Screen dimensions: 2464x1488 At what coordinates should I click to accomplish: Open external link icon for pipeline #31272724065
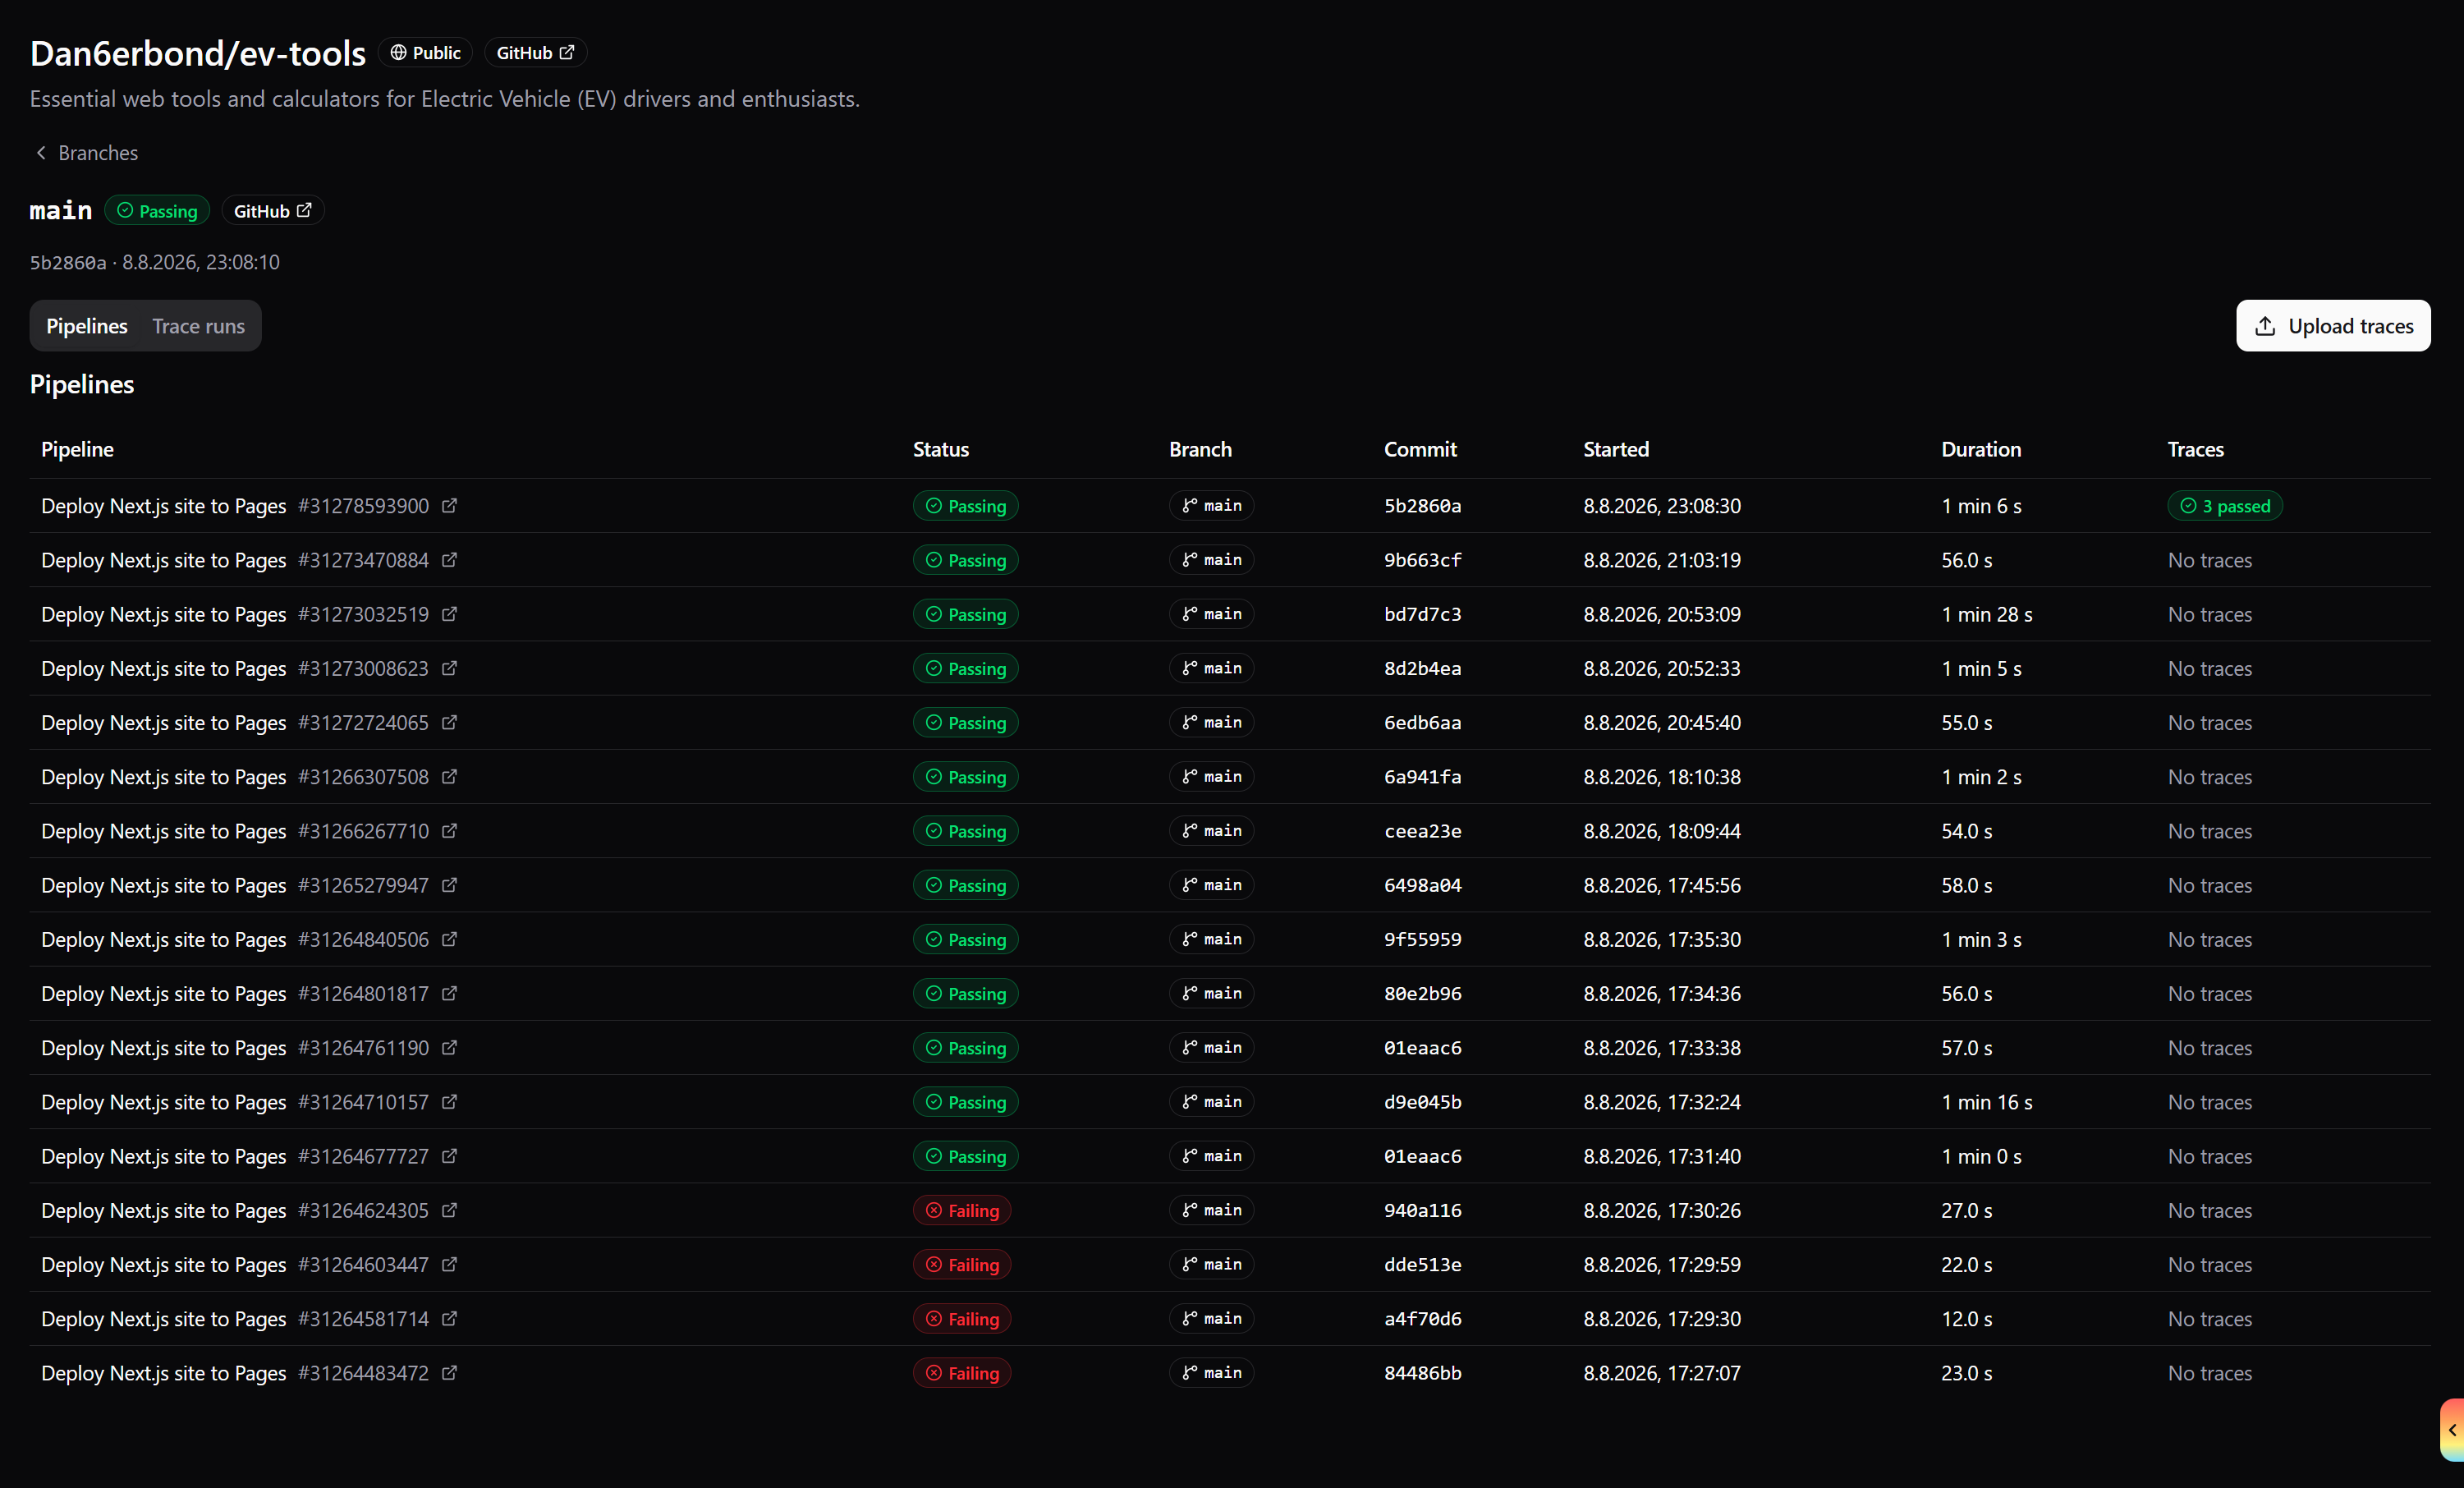pyautogui.click(x=449, y=722)
